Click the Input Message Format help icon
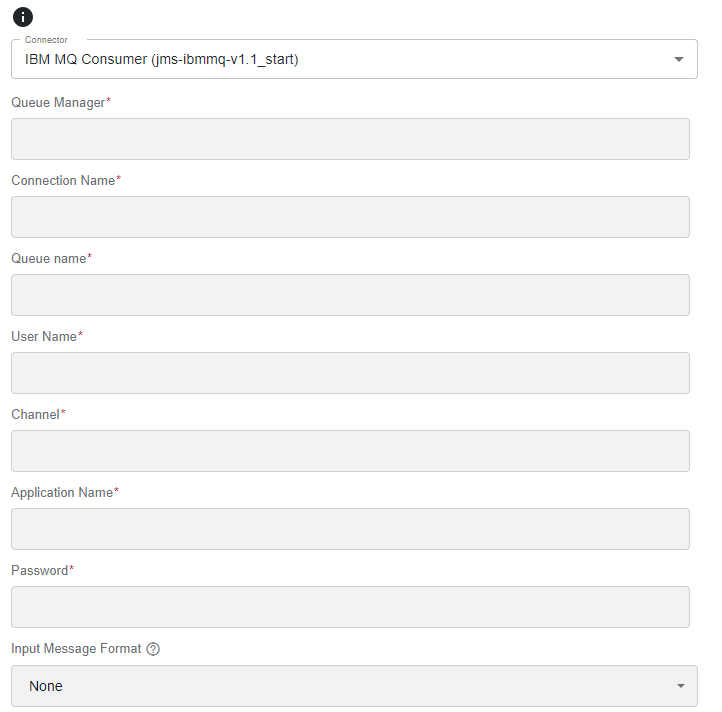Image resolution: width=722 pixels, height=712 pixels. coord(153,649)
